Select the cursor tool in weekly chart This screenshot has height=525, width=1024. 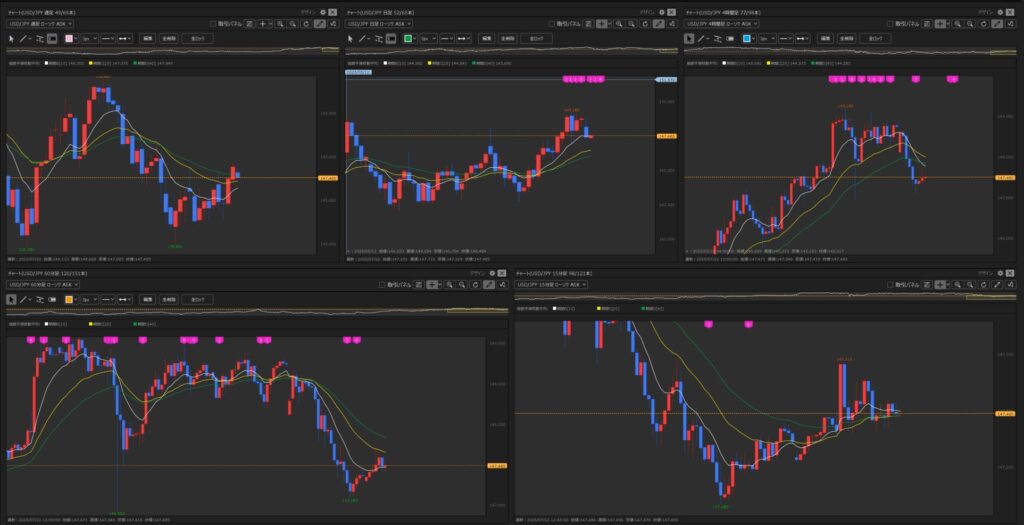[12, 39]
